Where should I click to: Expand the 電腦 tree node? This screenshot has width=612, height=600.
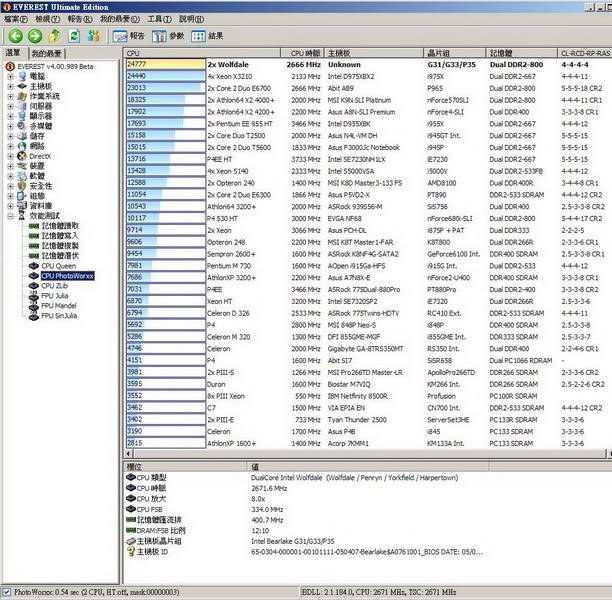coord(11,77)
